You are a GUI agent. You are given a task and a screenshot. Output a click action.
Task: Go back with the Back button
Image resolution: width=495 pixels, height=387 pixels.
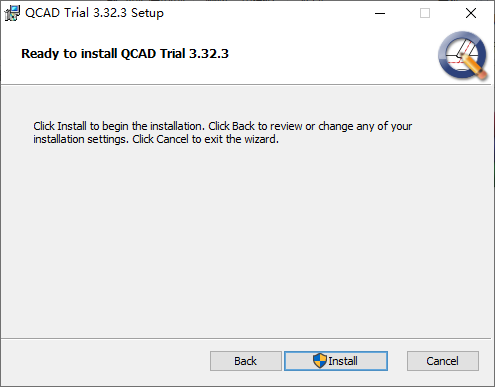[246, 361]
